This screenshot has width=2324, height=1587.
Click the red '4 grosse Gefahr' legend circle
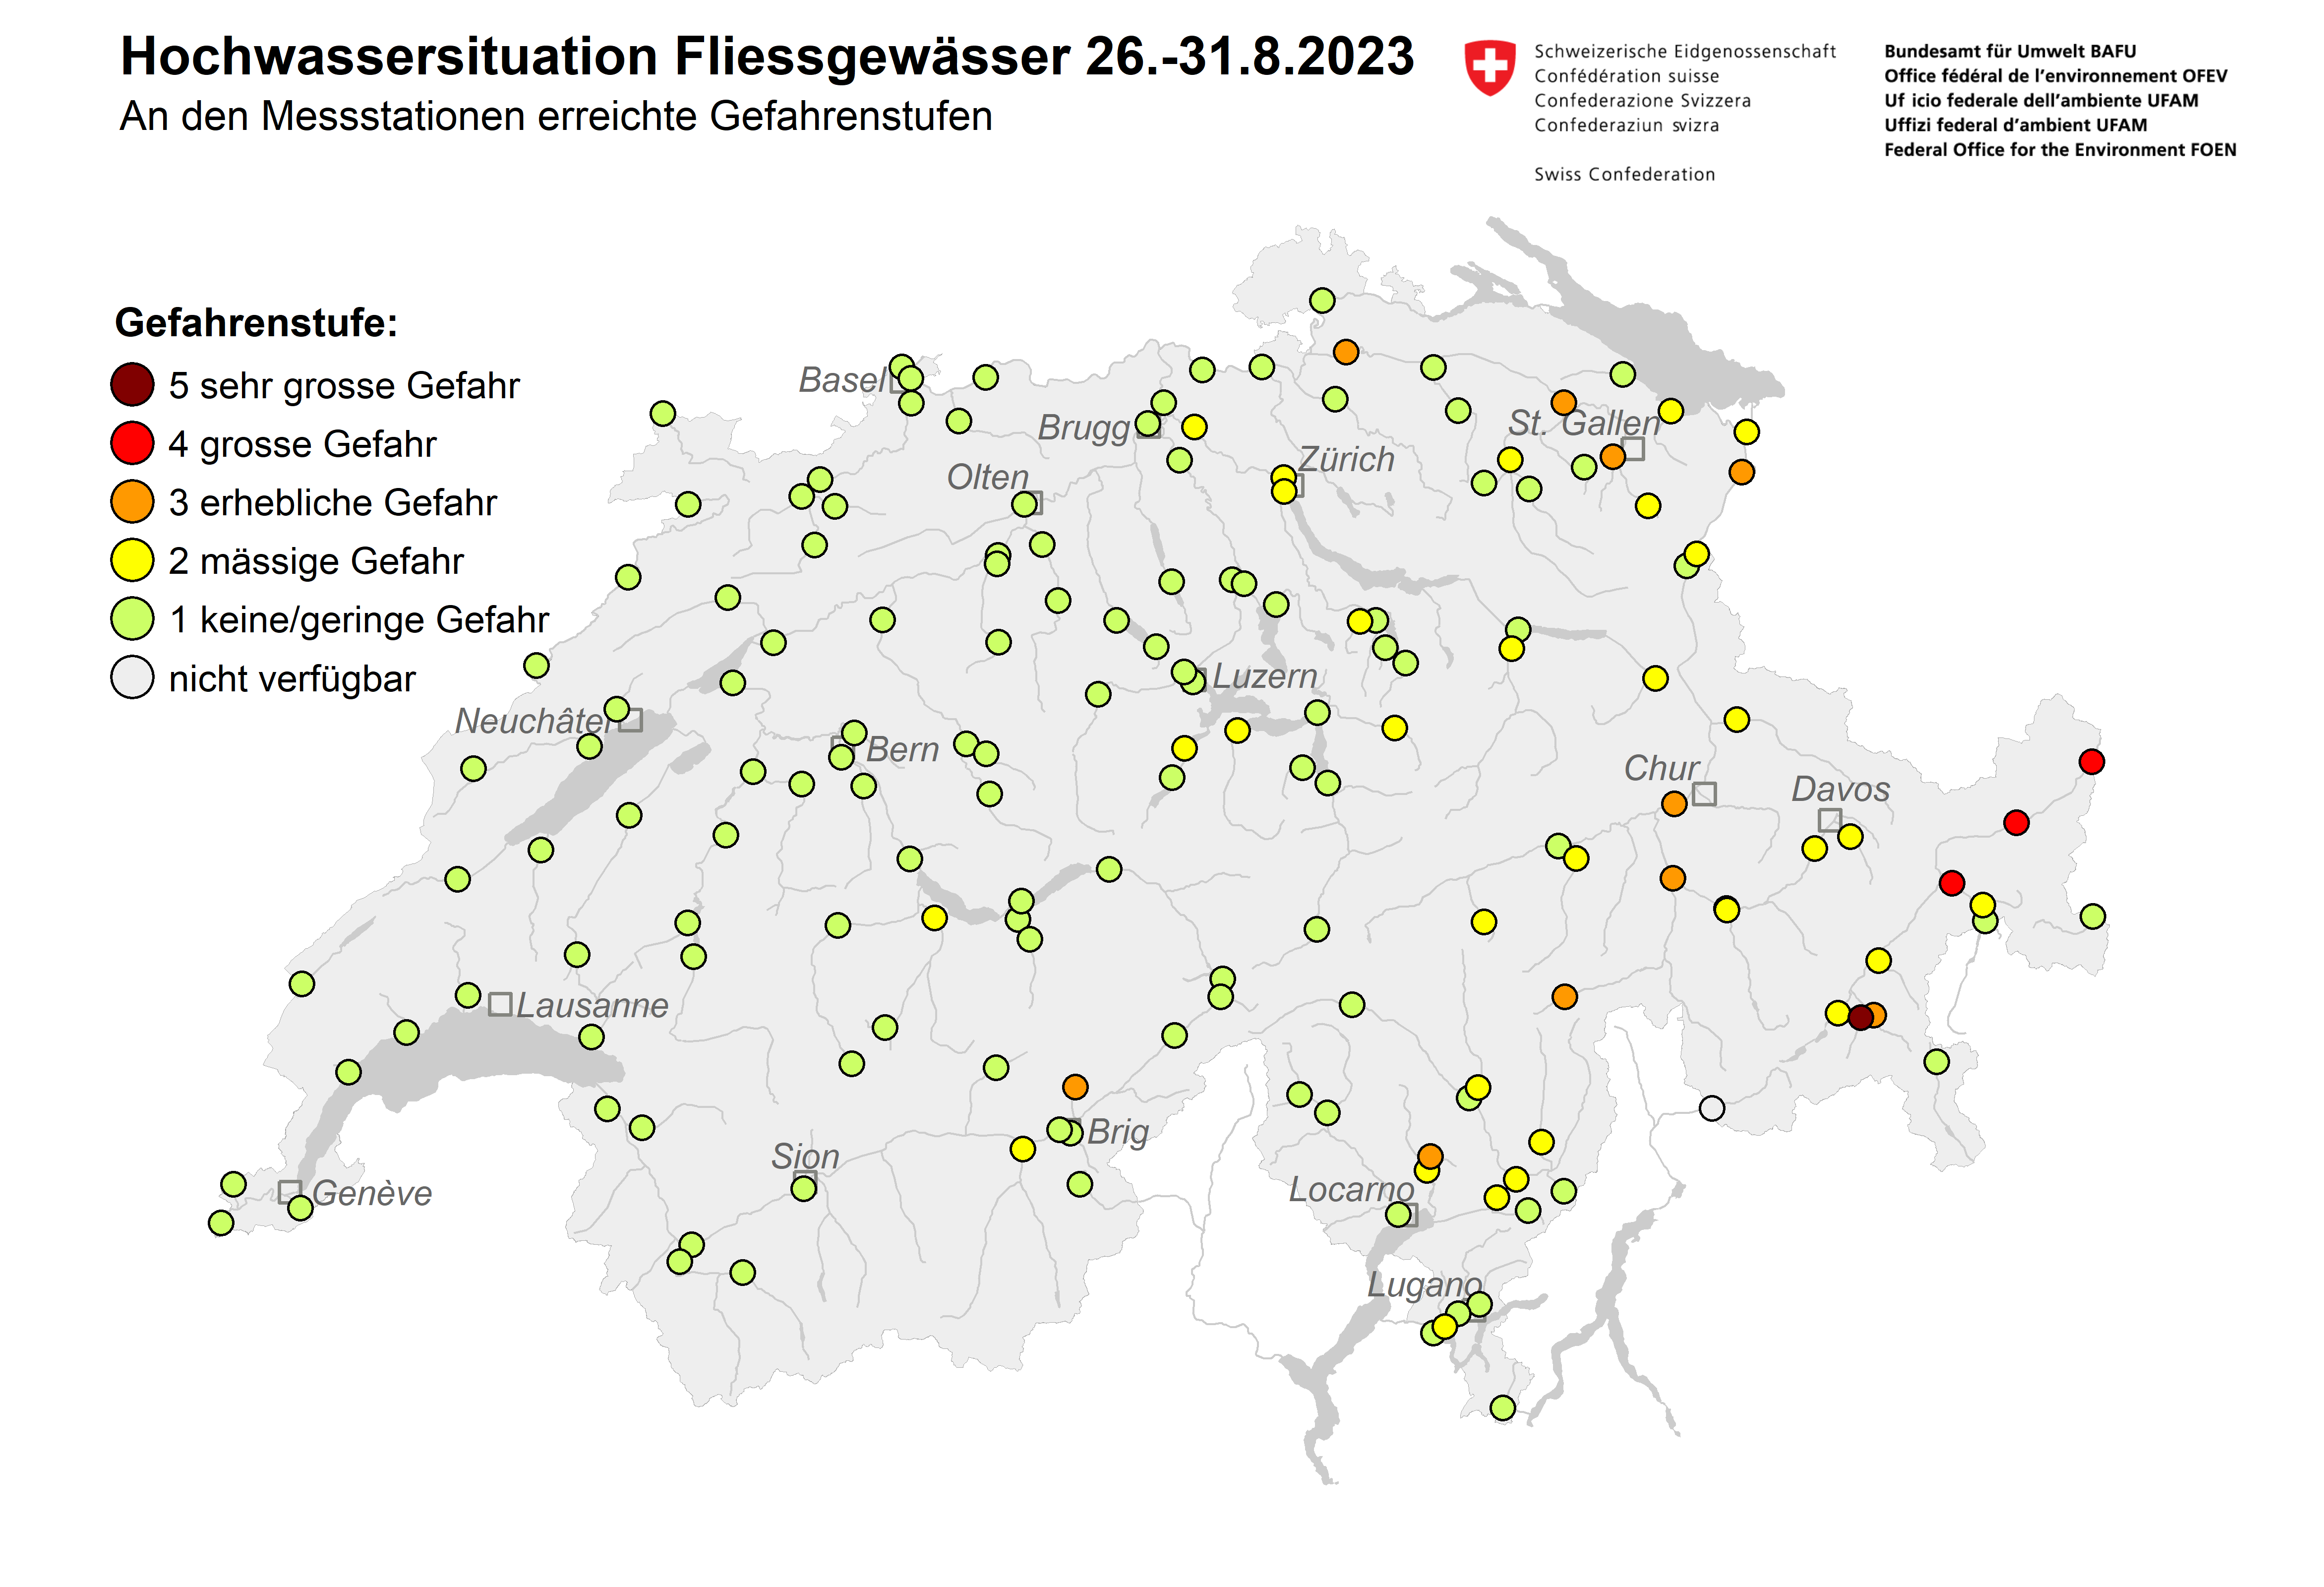132,443
